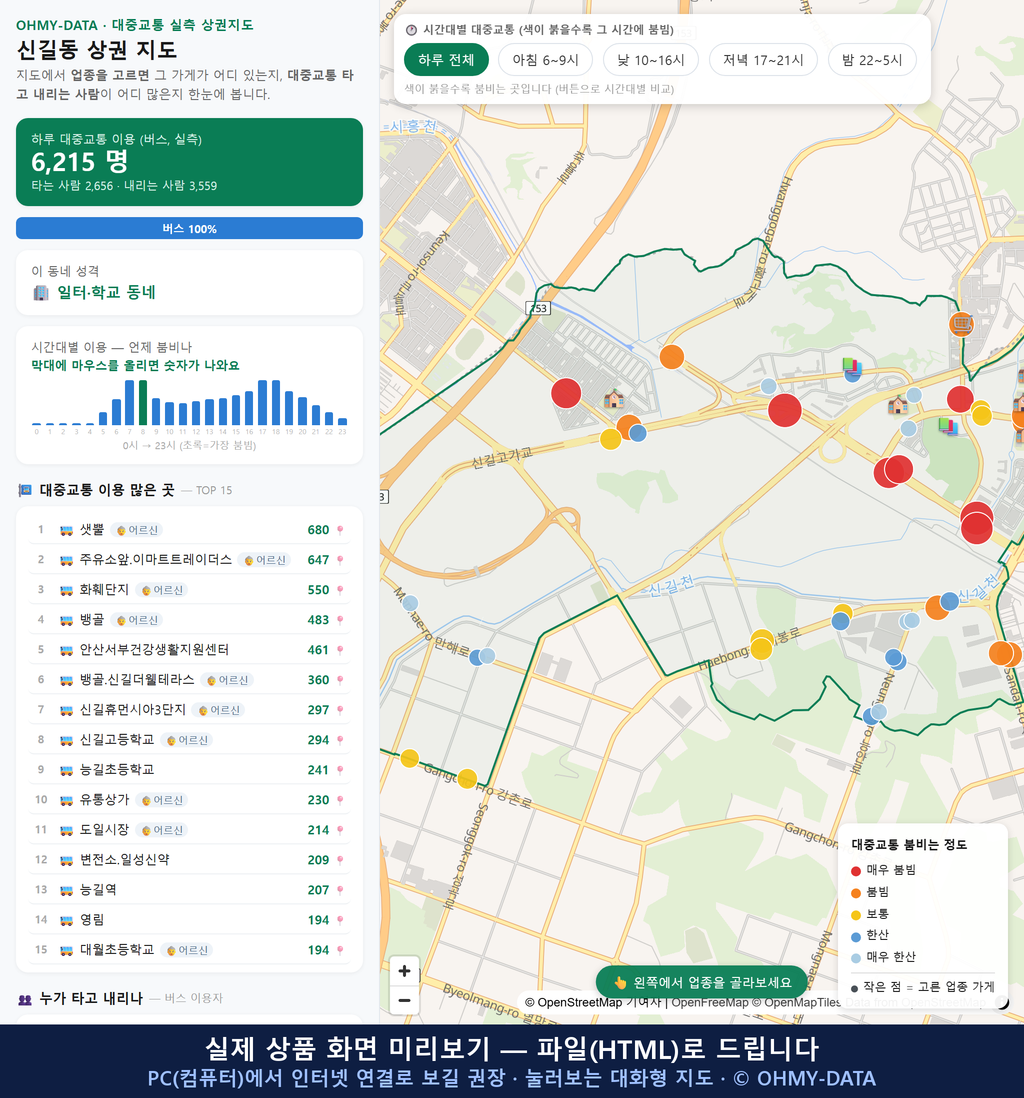Click the blue 한산 legend dot
This screenshot has height=1098, width=1024.
coord(856,936)
